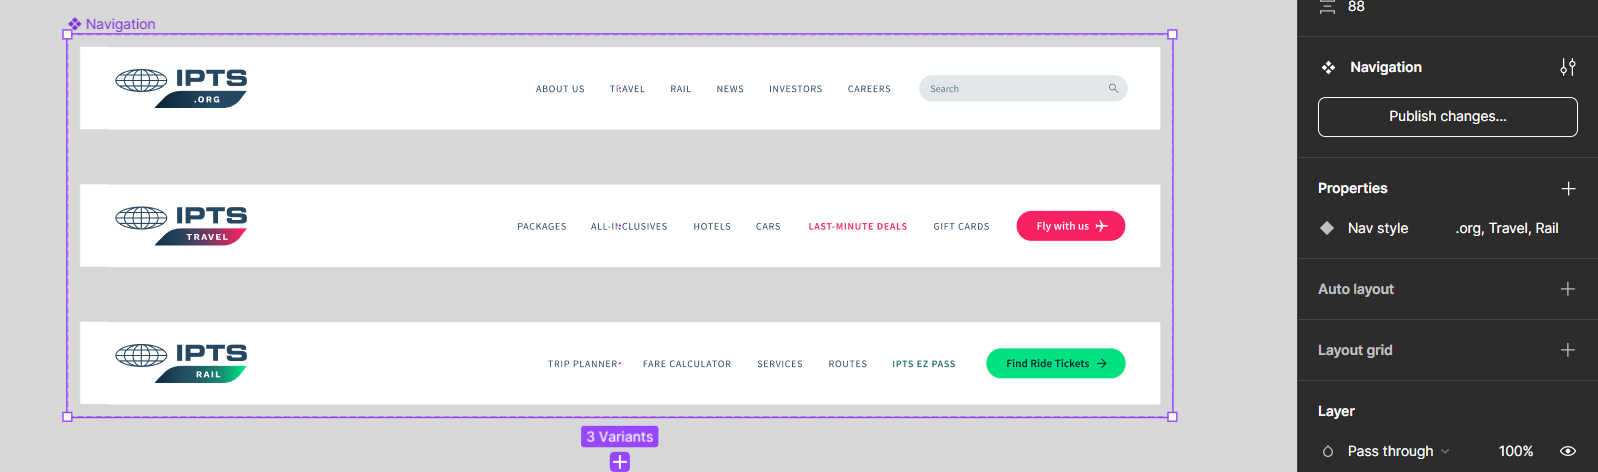Click the Search field in top nav

pyautogui.click(x=1010, y=89)
